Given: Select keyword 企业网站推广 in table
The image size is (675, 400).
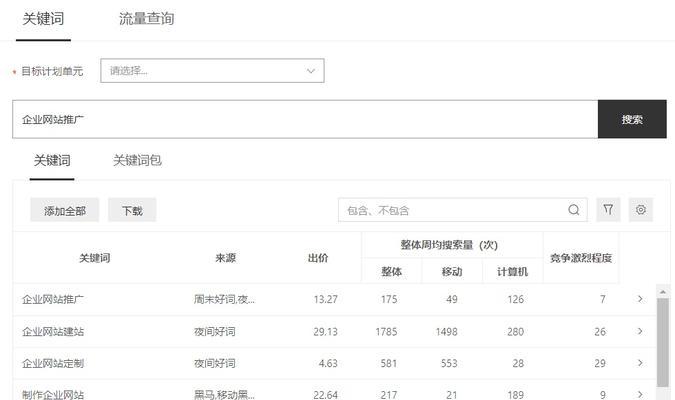Looking at the screenshot, I should click(x=53, y=299).
